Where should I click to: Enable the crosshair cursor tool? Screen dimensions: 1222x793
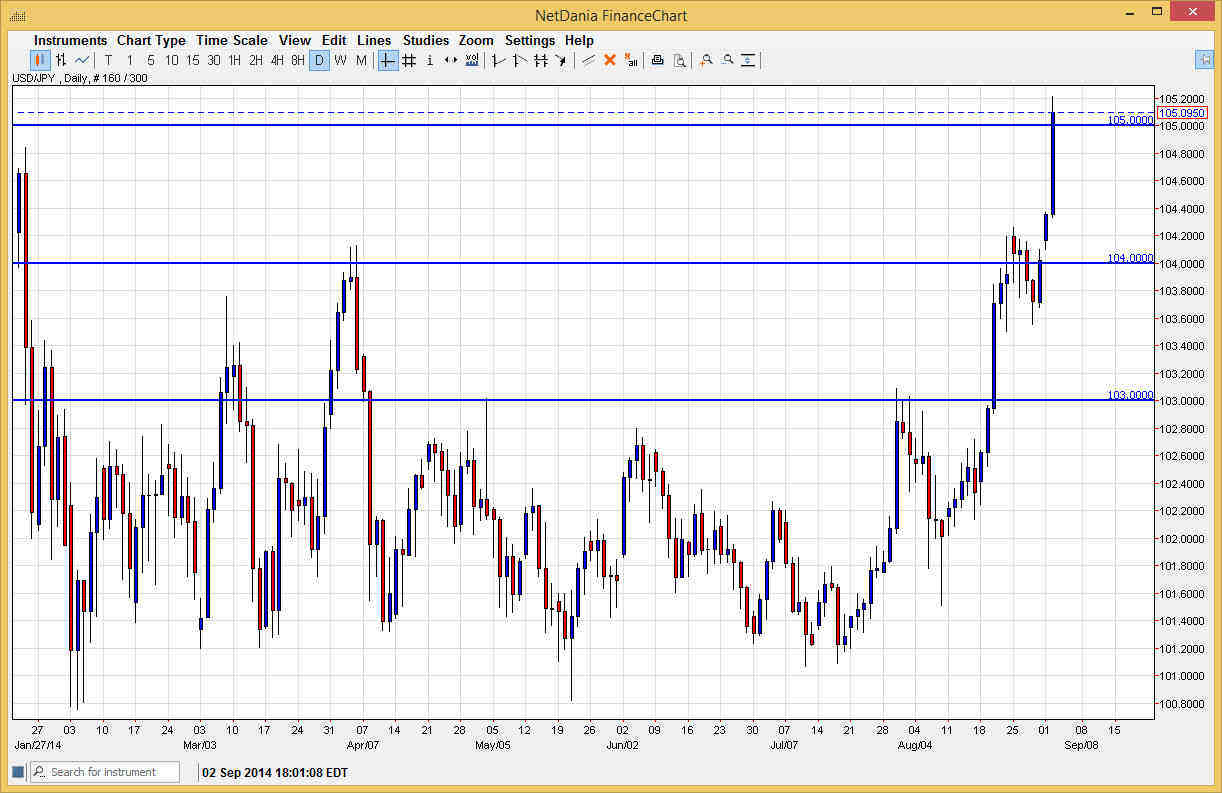point(387,60)
